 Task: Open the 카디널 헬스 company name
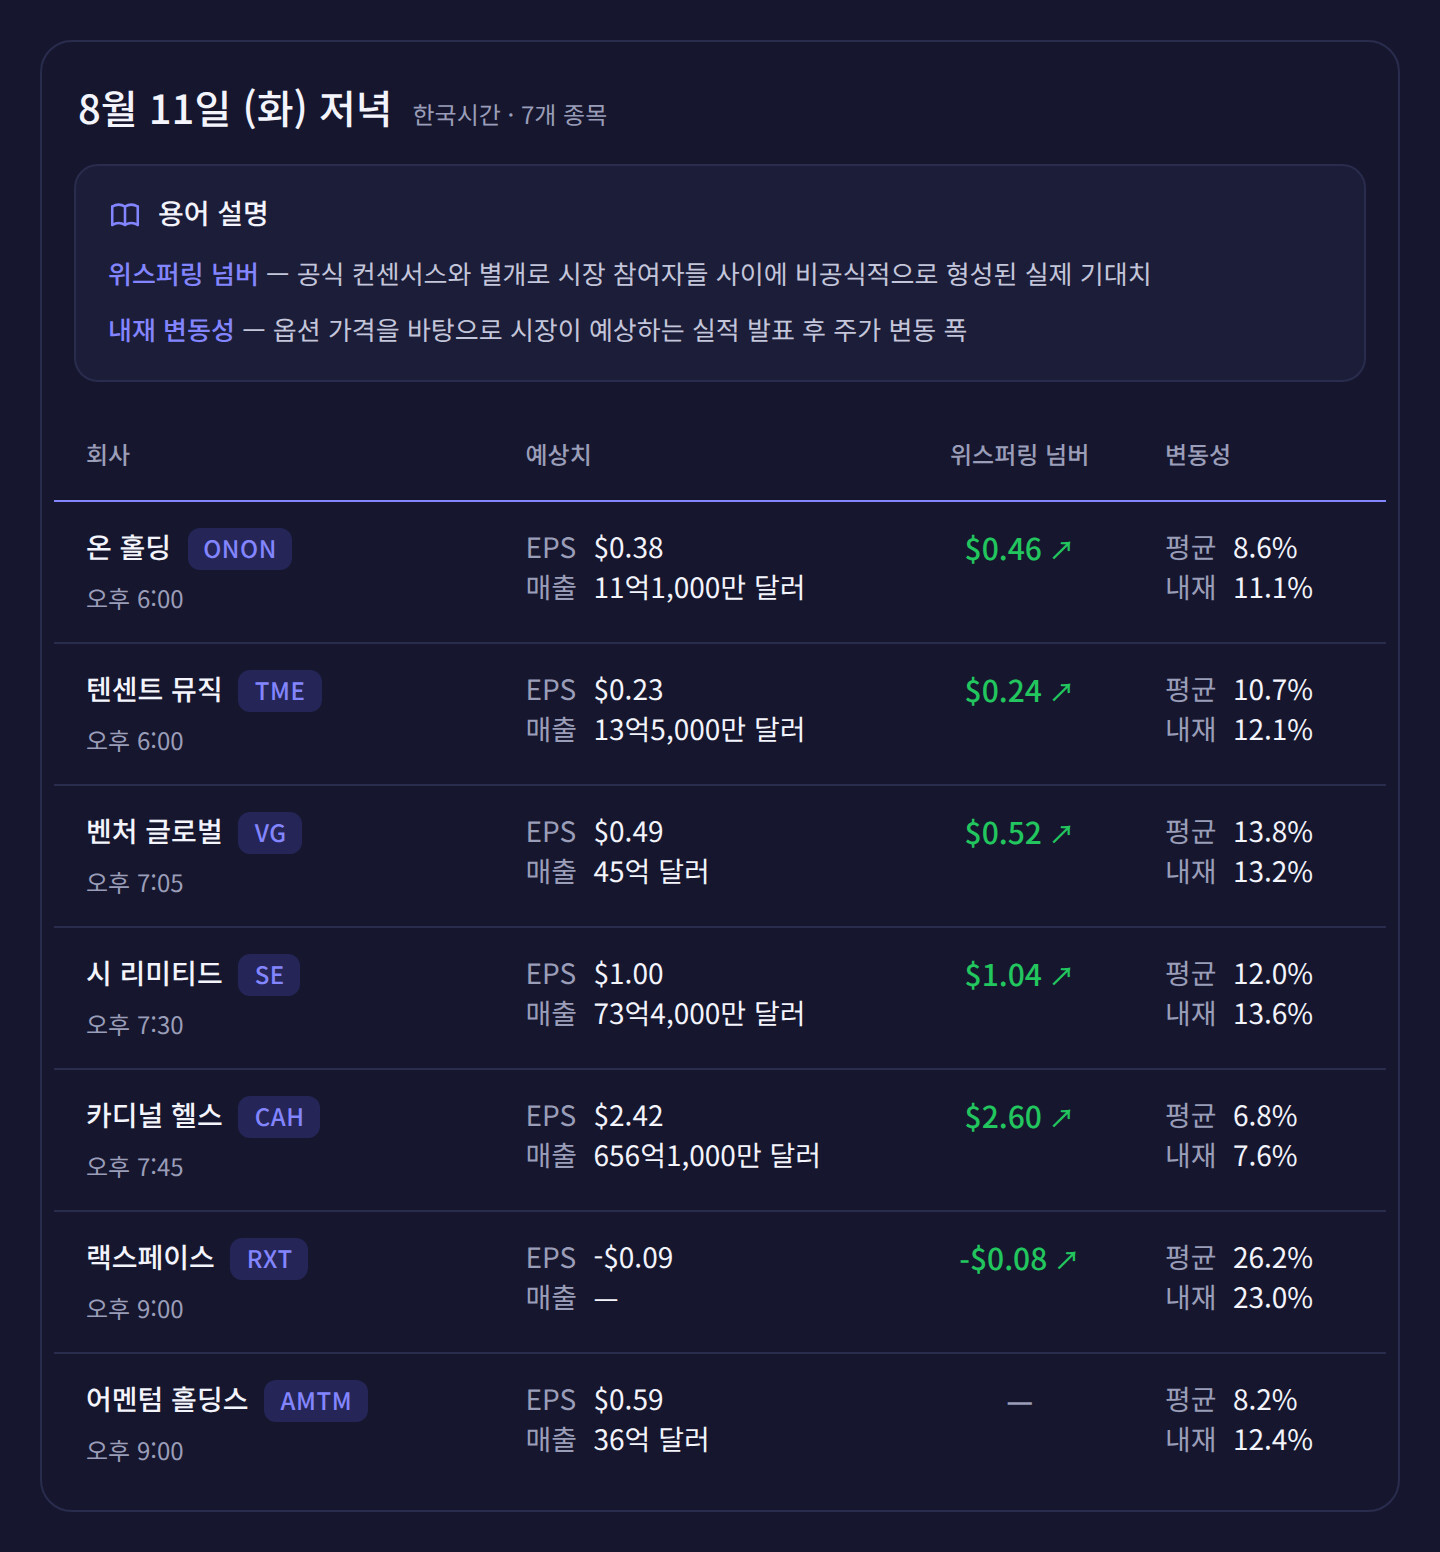tap(154, 1115)
